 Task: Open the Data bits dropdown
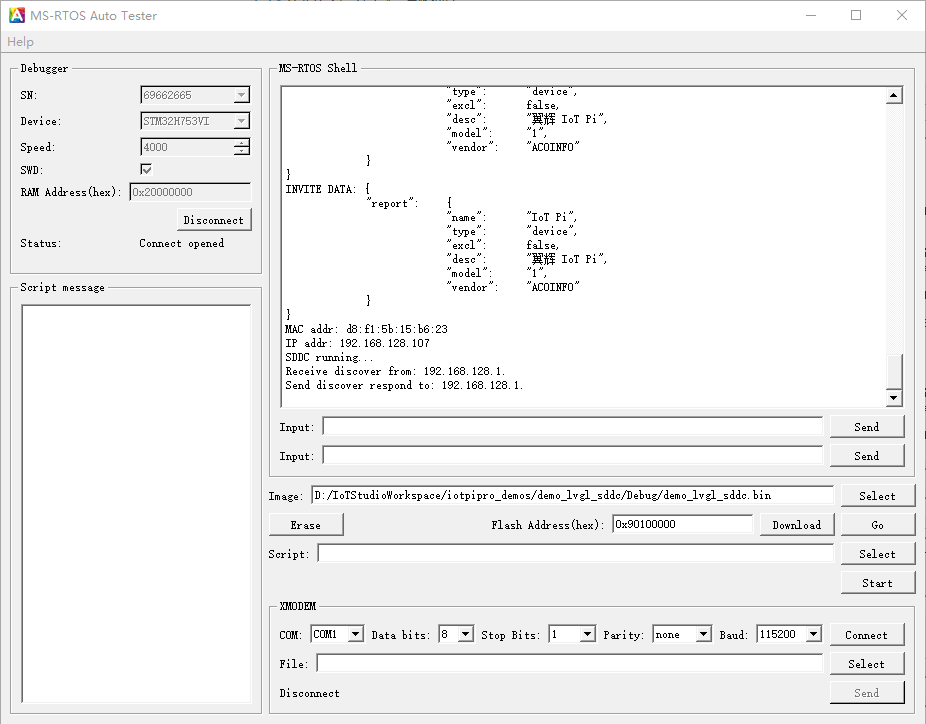point(465,634)
